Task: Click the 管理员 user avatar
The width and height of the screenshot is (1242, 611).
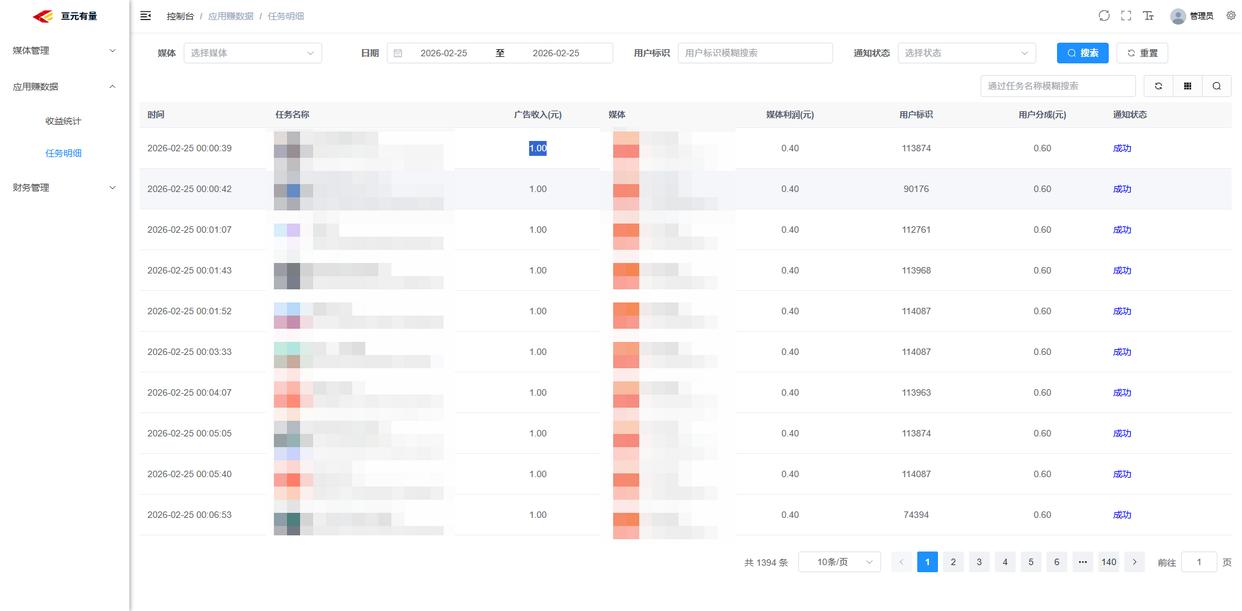Action: [x=1178, y=16]
